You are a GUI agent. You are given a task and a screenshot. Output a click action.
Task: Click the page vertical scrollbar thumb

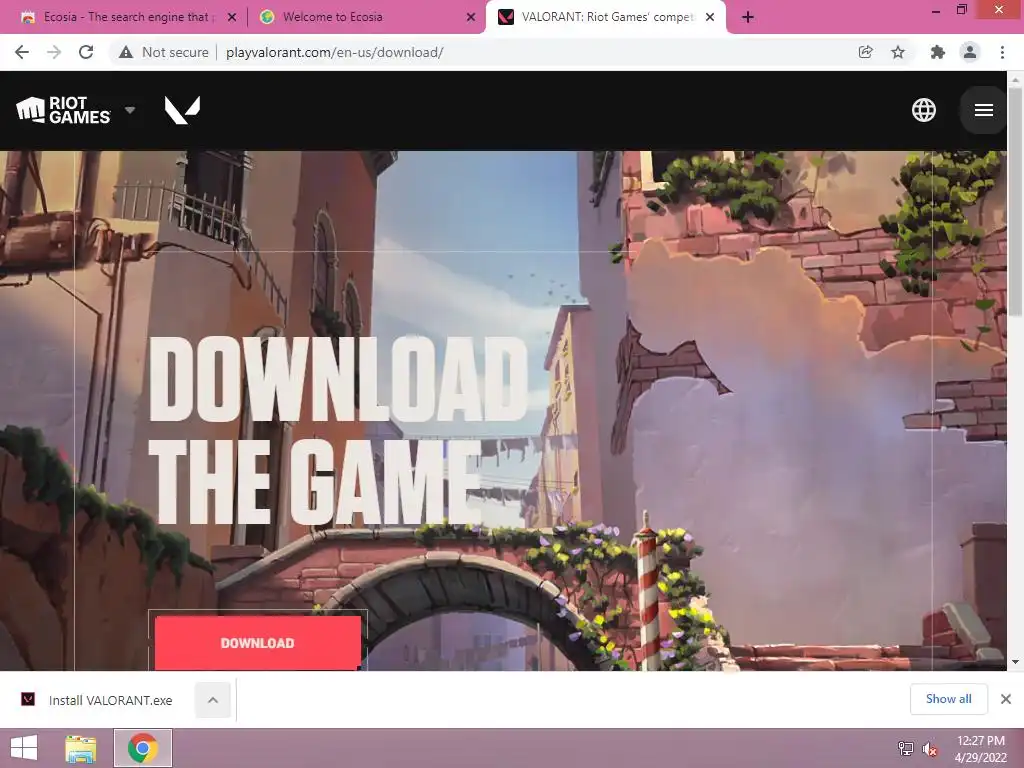point(1015,202)
